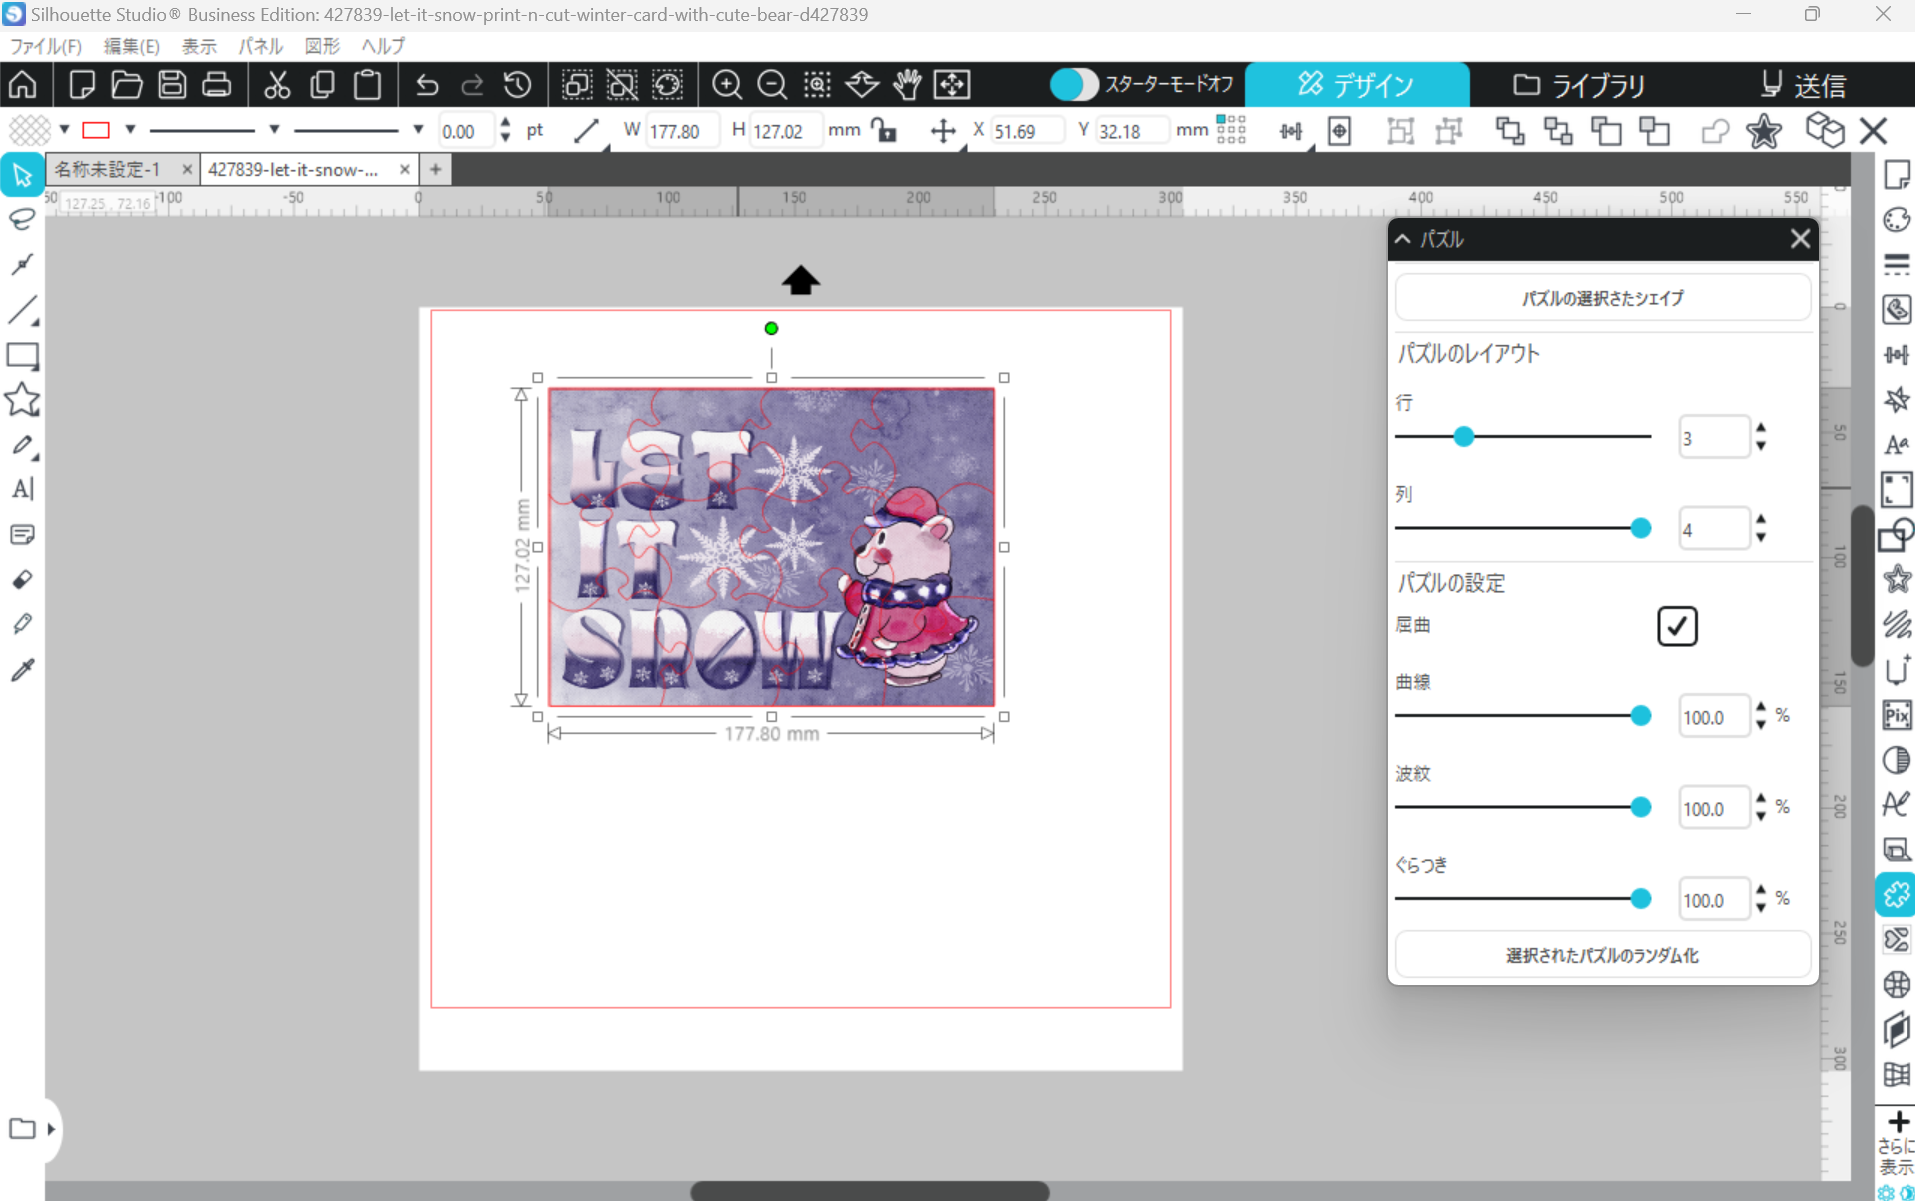Image resolution: width=1915 pixels, height=1201 pixels.
Task: Open the 送信 tab
Action: [x=1802, y=85]
